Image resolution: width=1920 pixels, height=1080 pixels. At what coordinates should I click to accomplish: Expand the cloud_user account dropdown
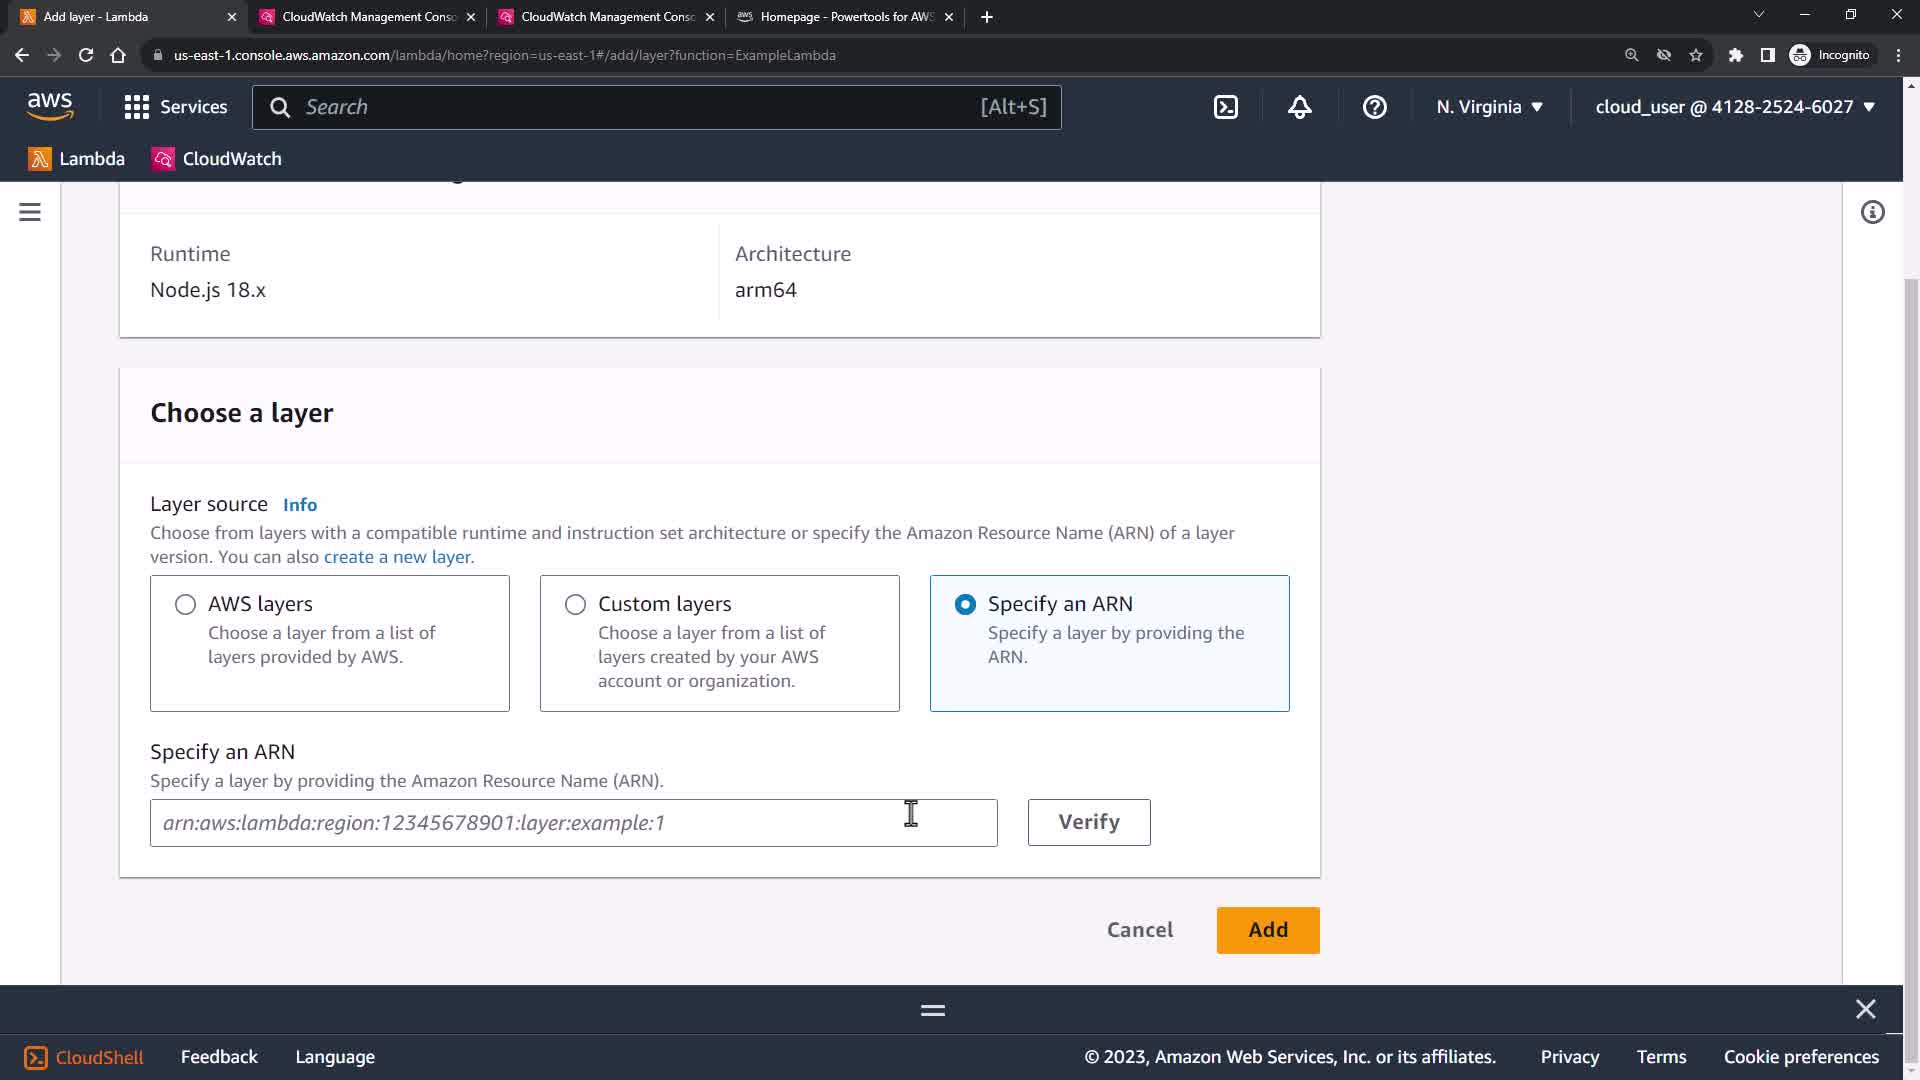[1734, 107]
